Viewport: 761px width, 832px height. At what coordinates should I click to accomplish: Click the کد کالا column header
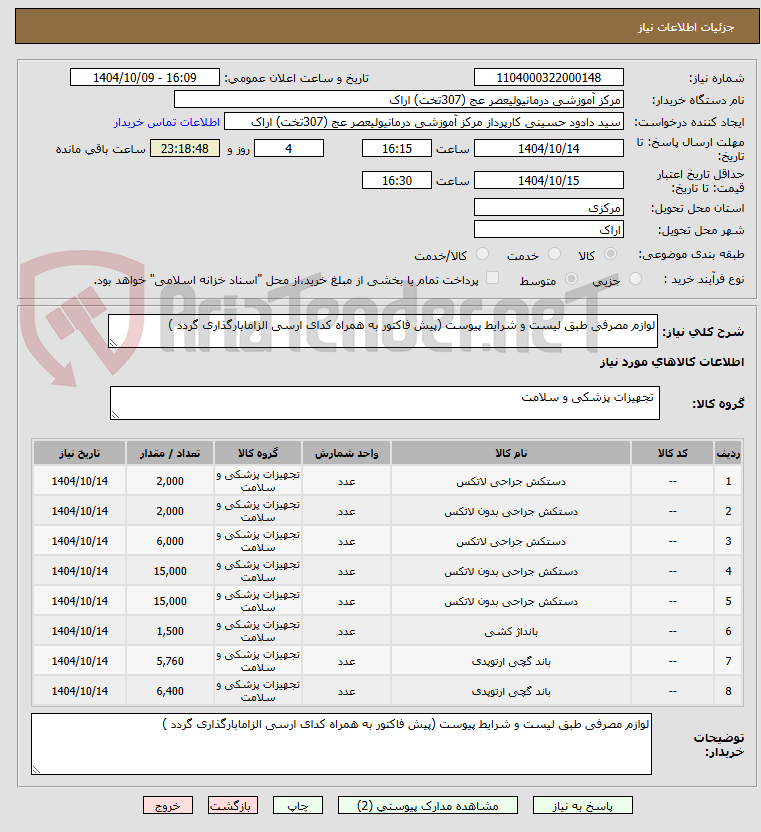click(x=672, y=453)
